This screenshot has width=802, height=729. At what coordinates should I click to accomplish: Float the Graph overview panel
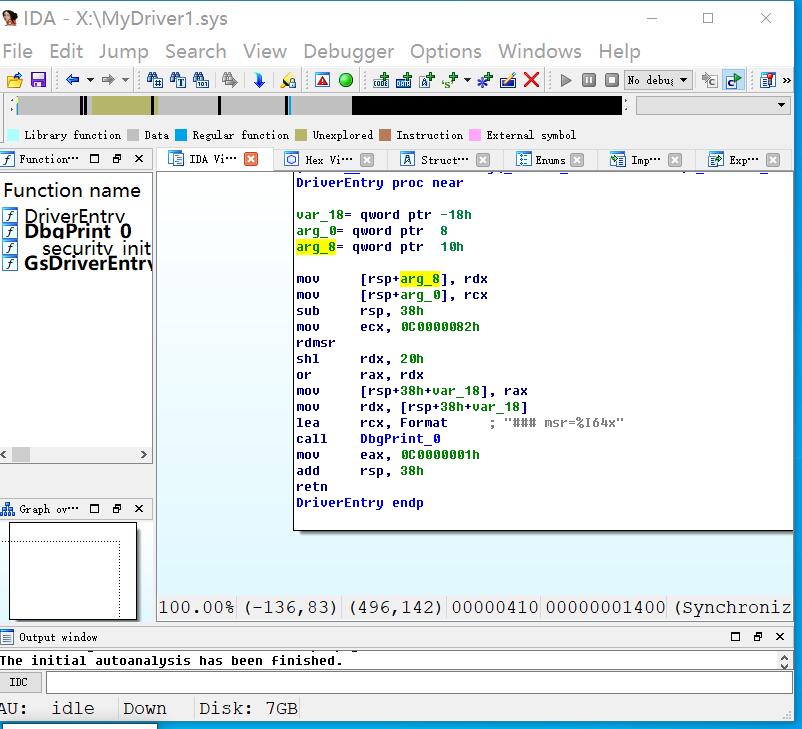(x=117, y=509)
